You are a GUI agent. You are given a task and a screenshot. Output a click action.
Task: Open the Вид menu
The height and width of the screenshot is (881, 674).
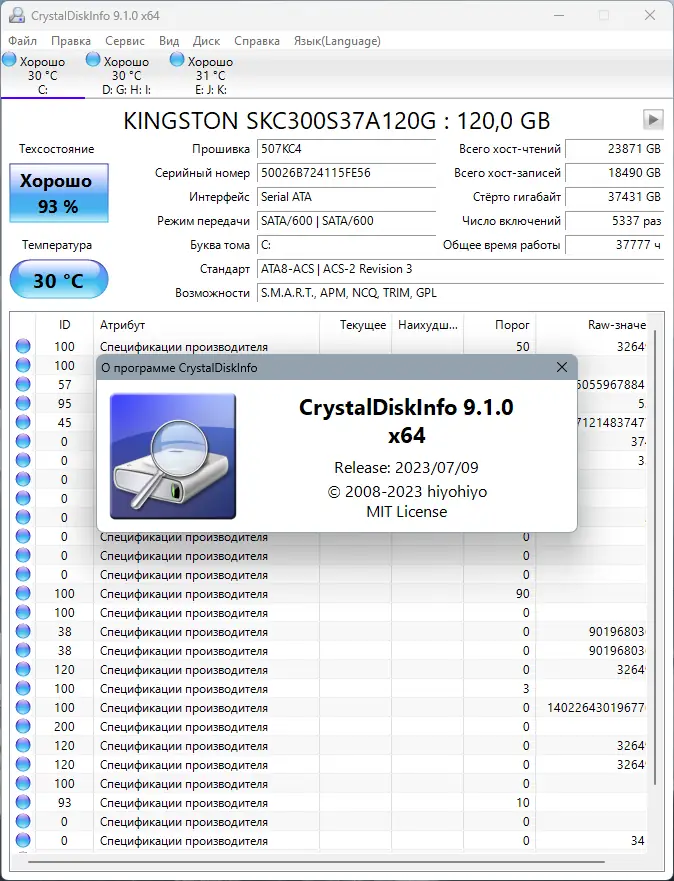(x=168, y=41)
